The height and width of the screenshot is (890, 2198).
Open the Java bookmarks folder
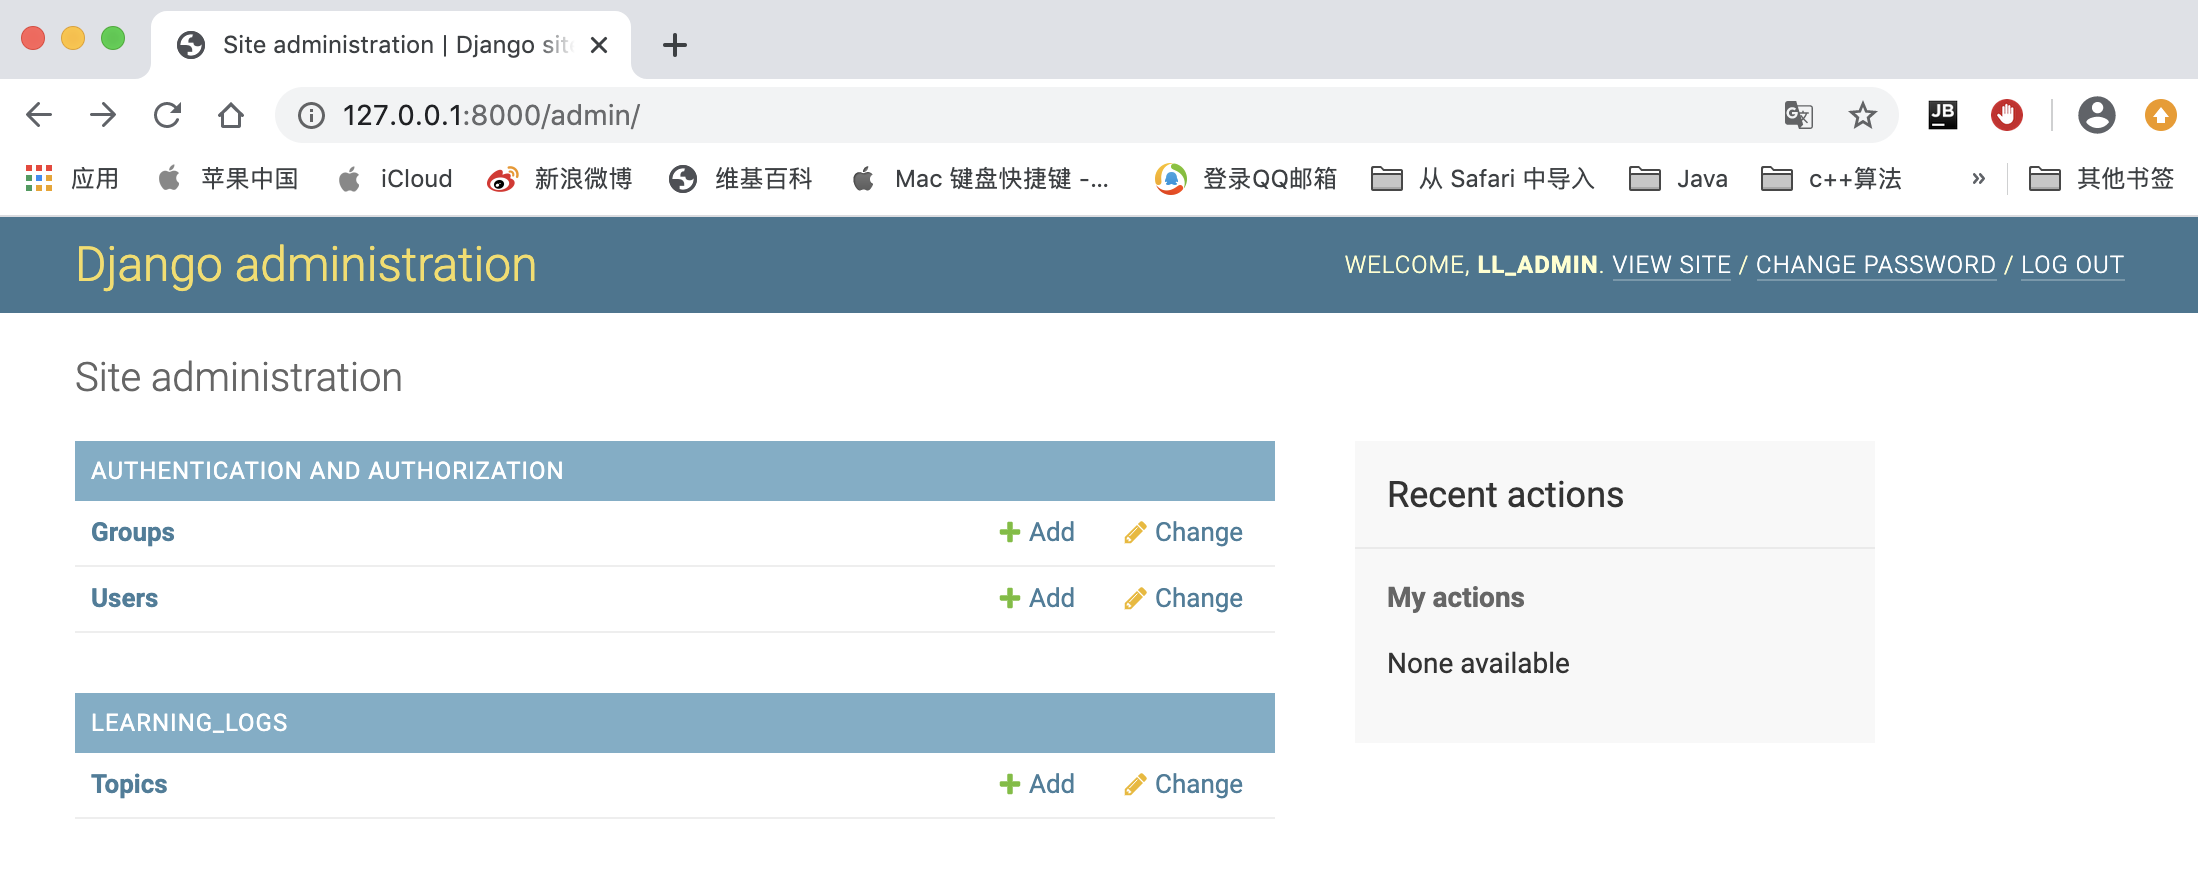[x=1679, y=179]
